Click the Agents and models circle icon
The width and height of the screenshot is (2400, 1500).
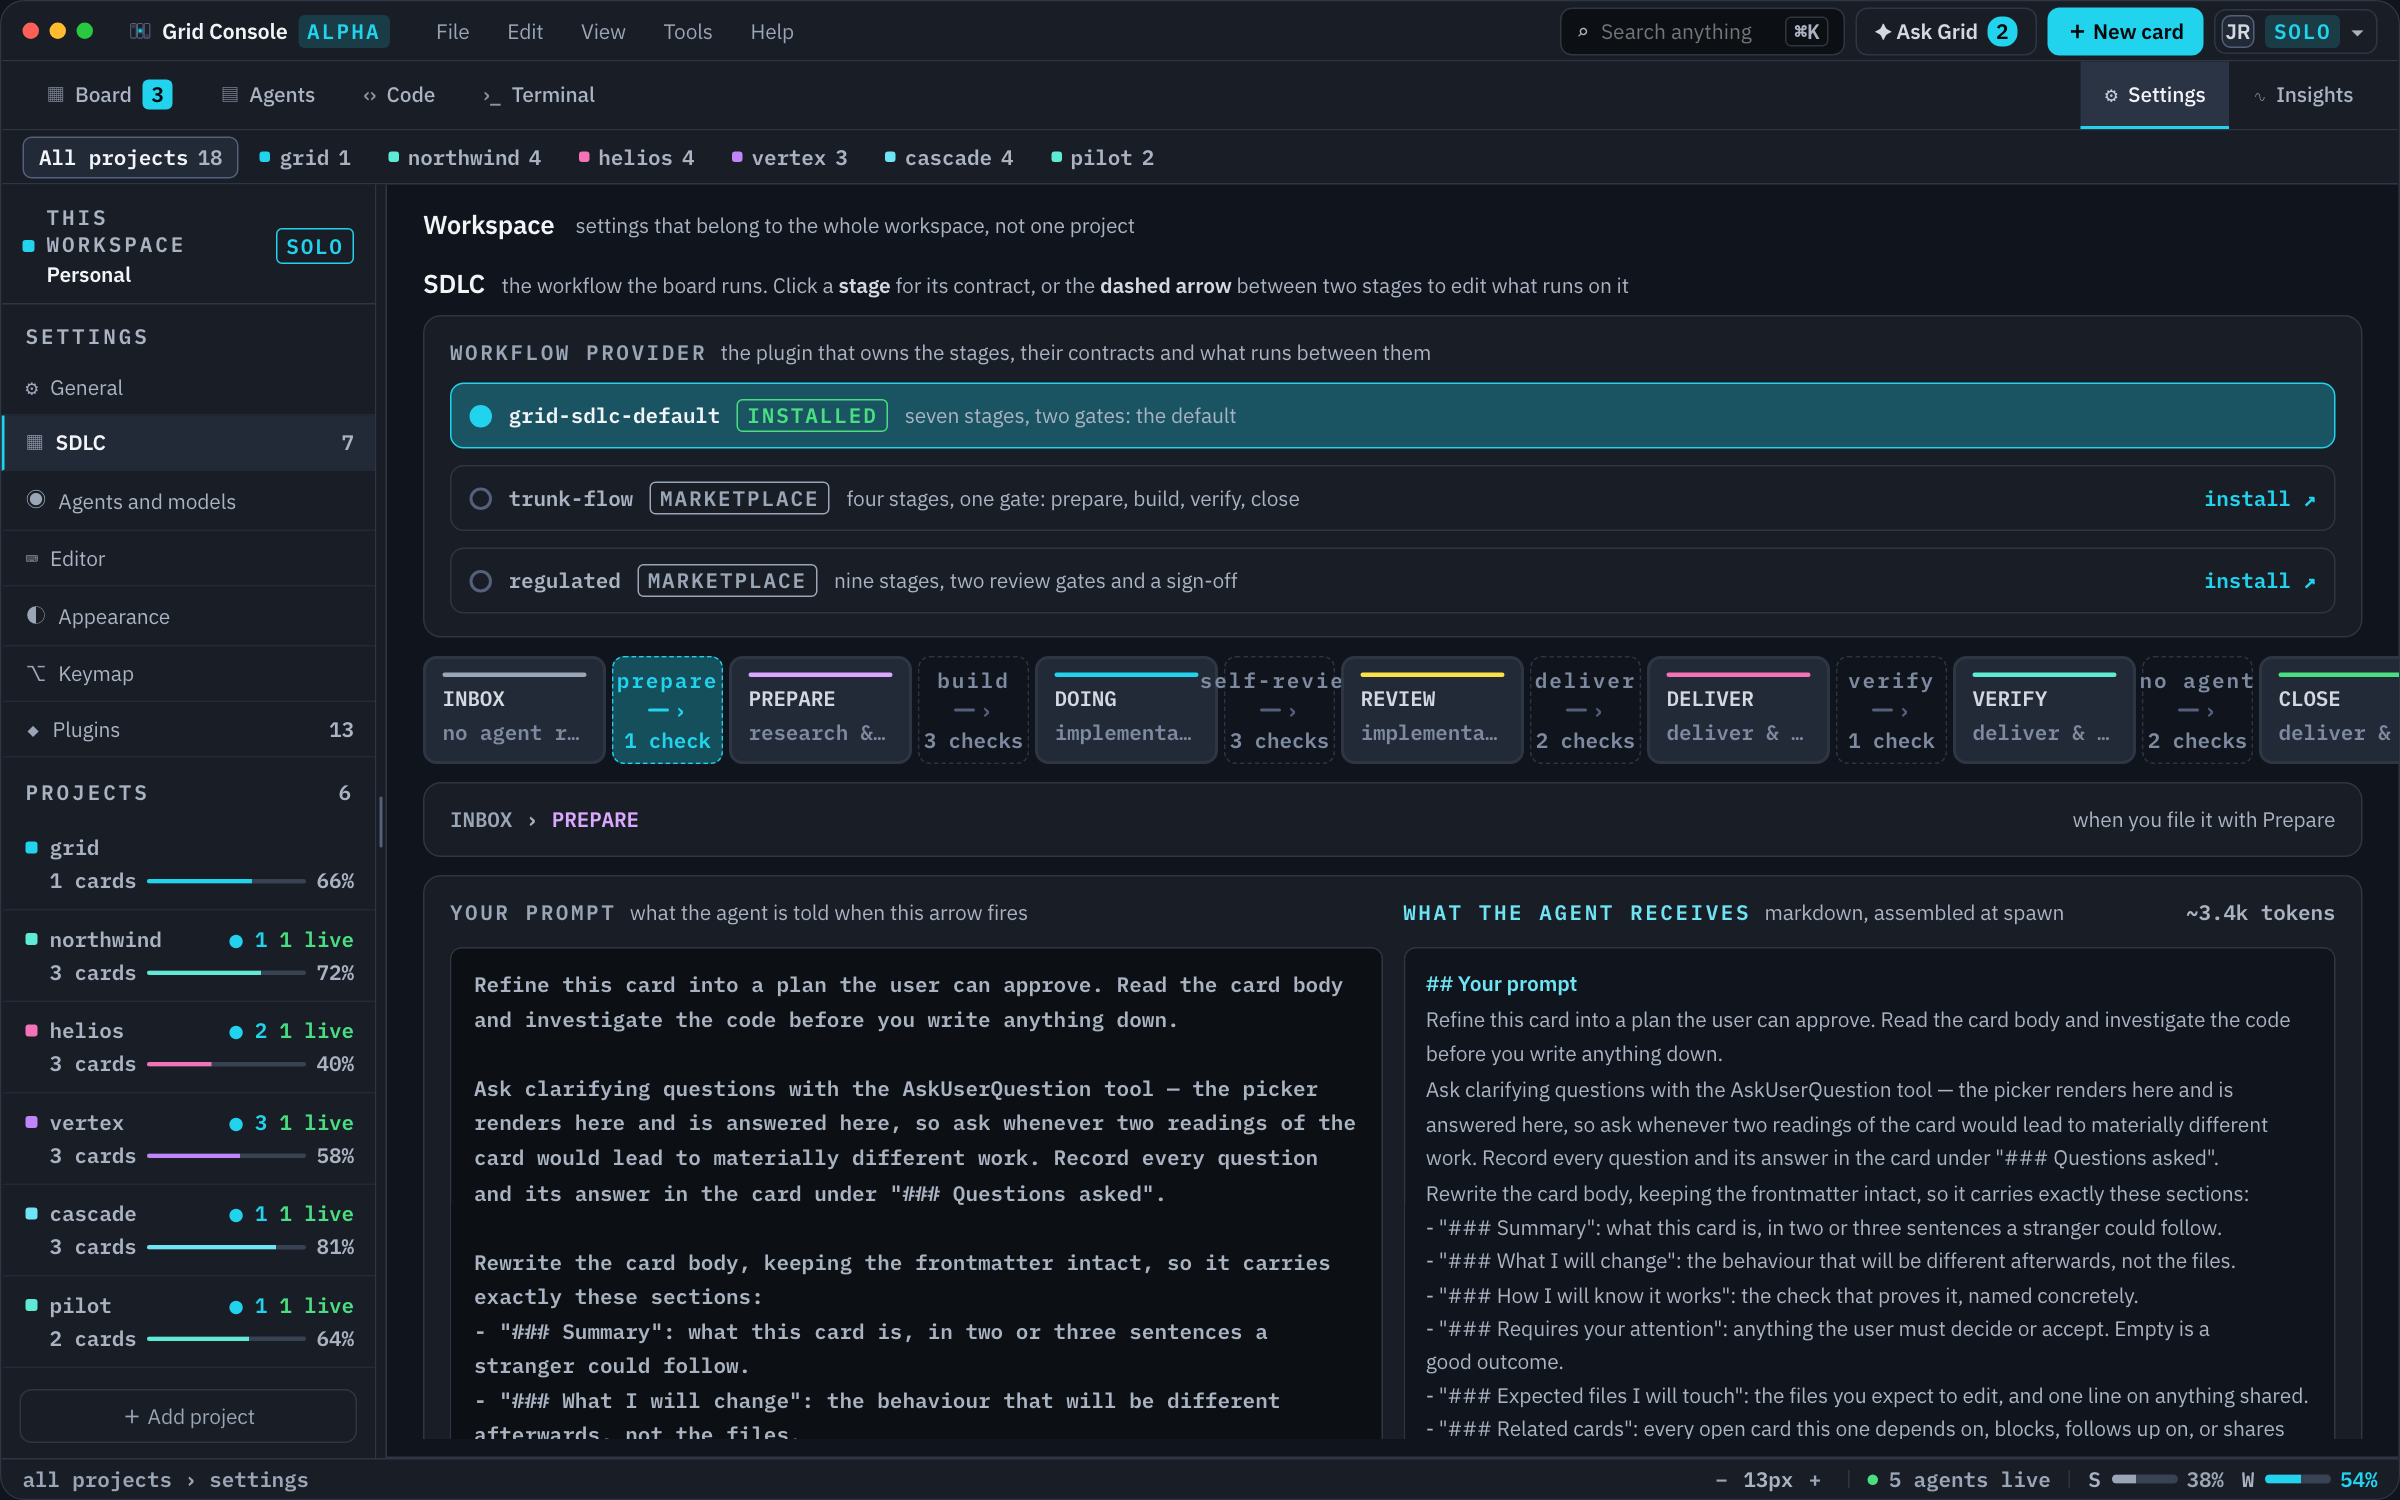point(36,499)
